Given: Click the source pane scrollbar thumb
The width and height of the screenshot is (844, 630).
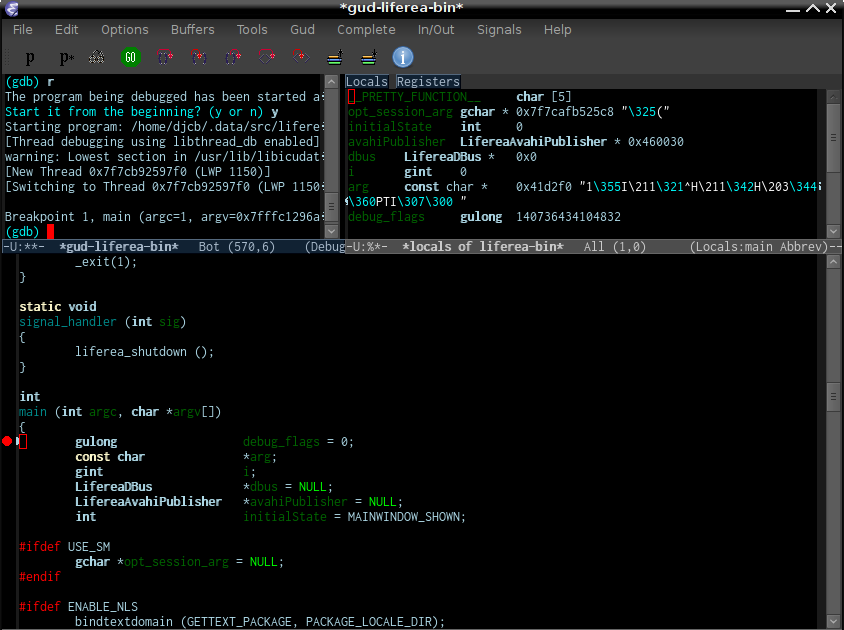Looking at the screenshot, I should (833, 397).
